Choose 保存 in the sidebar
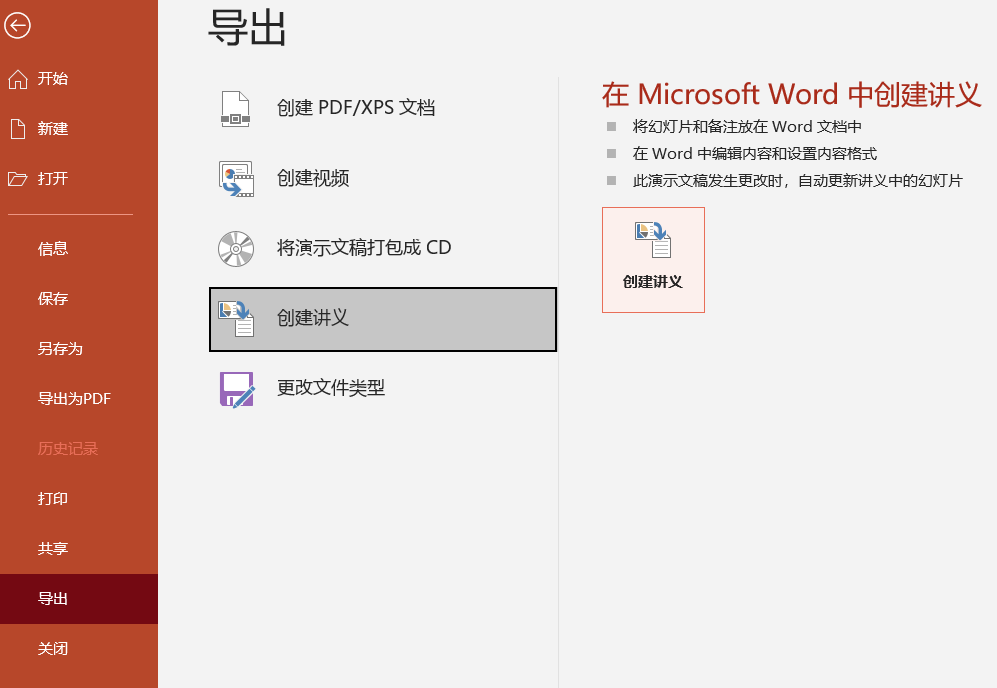The height and width of the screenshot is (688, 997). (x=79, y=298)
